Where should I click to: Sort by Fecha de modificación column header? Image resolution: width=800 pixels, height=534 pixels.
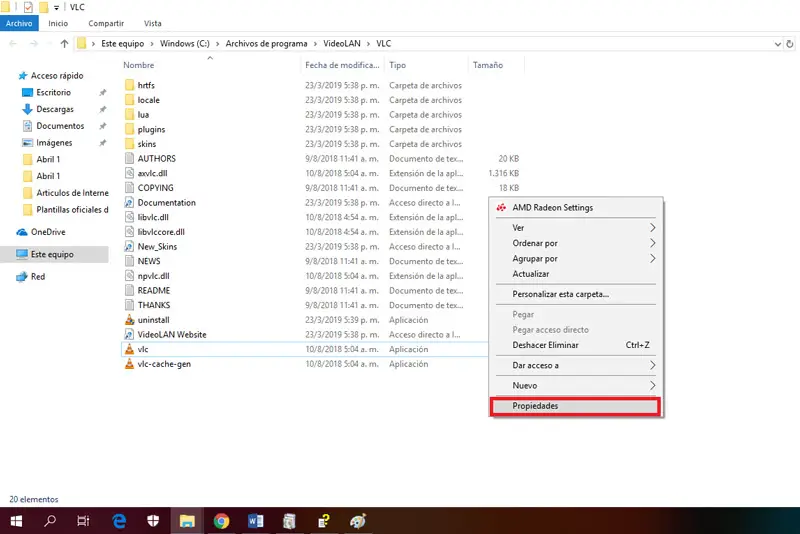pos(342,65)
